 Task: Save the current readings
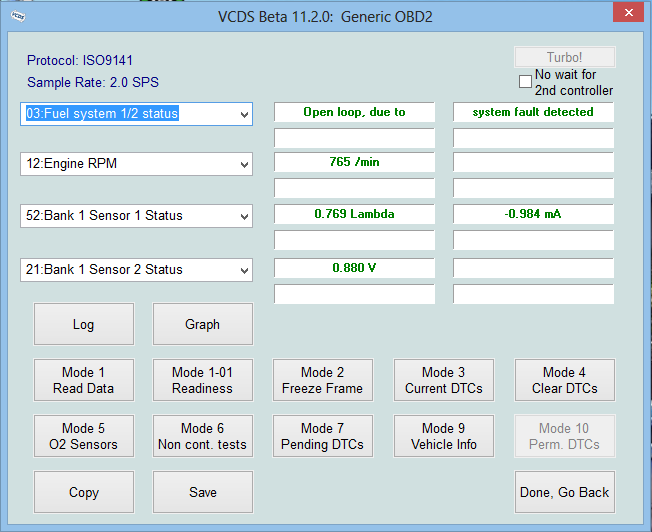coord(203,492)
